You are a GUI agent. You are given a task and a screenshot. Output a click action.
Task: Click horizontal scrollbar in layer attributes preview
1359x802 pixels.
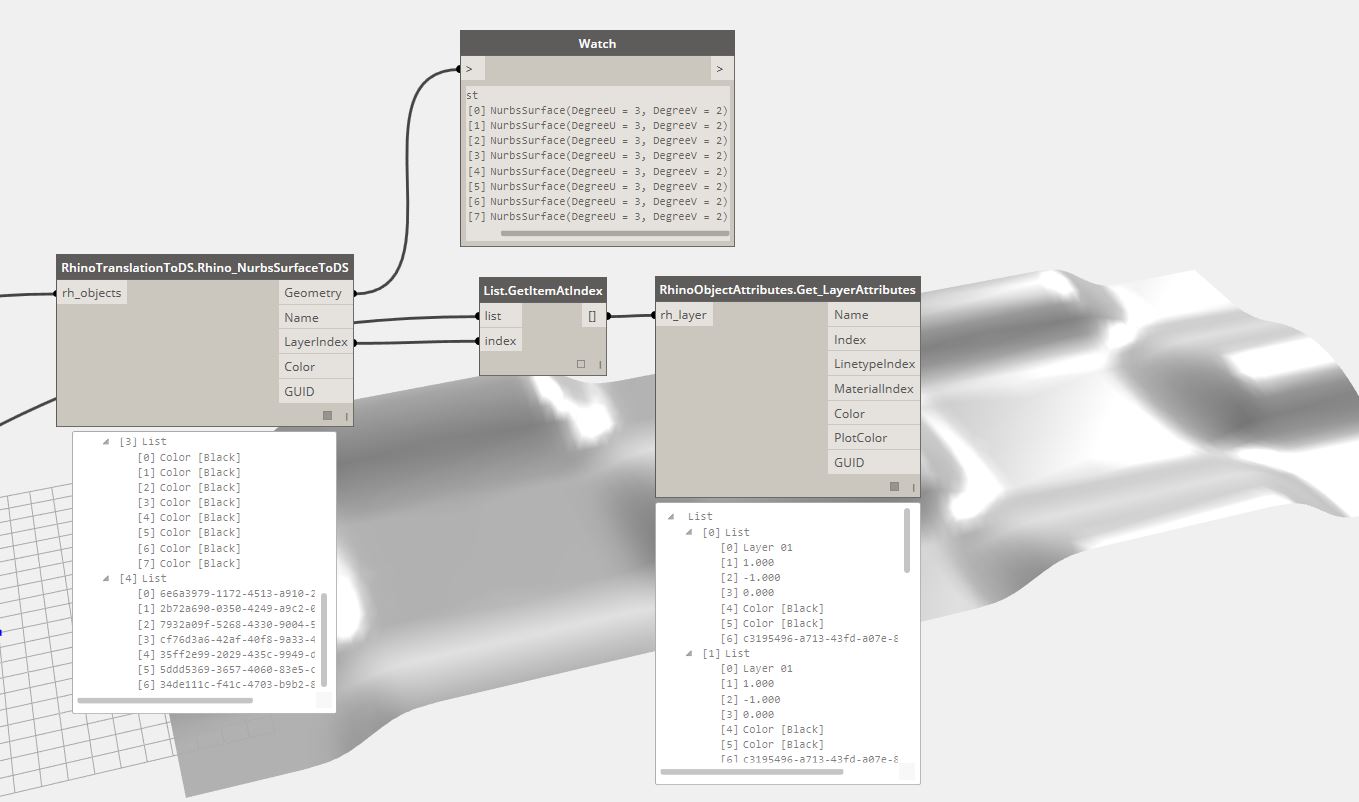(x=751, y=771)
